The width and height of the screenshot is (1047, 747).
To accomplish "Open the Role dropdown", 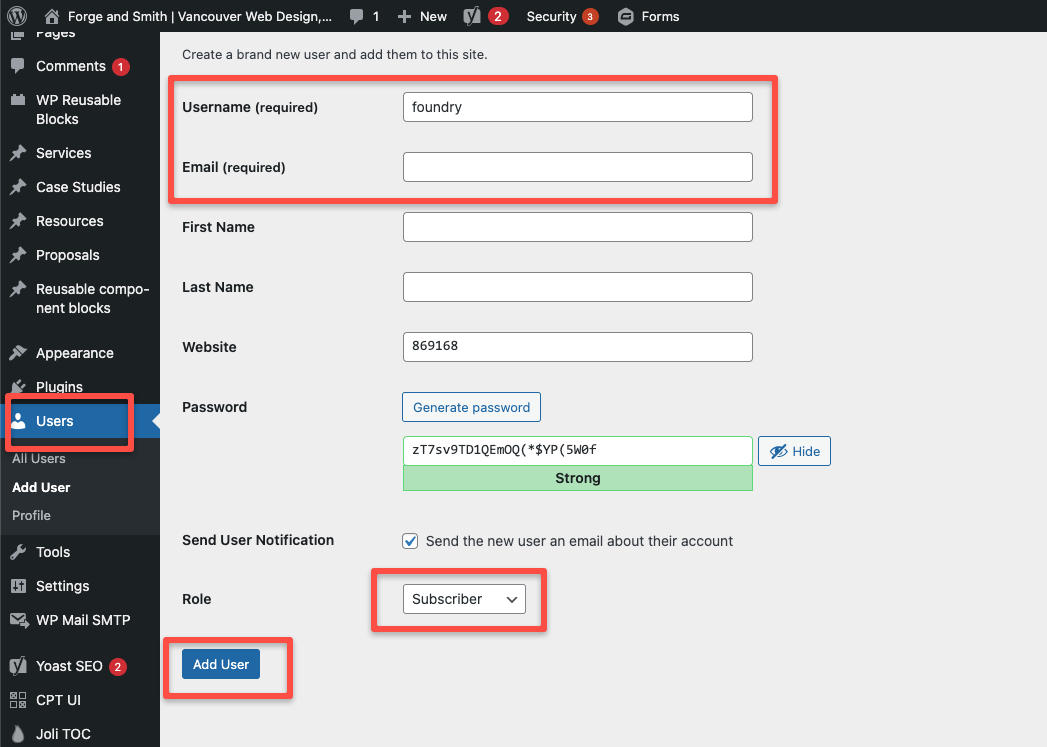I will [x=464, y=599].
